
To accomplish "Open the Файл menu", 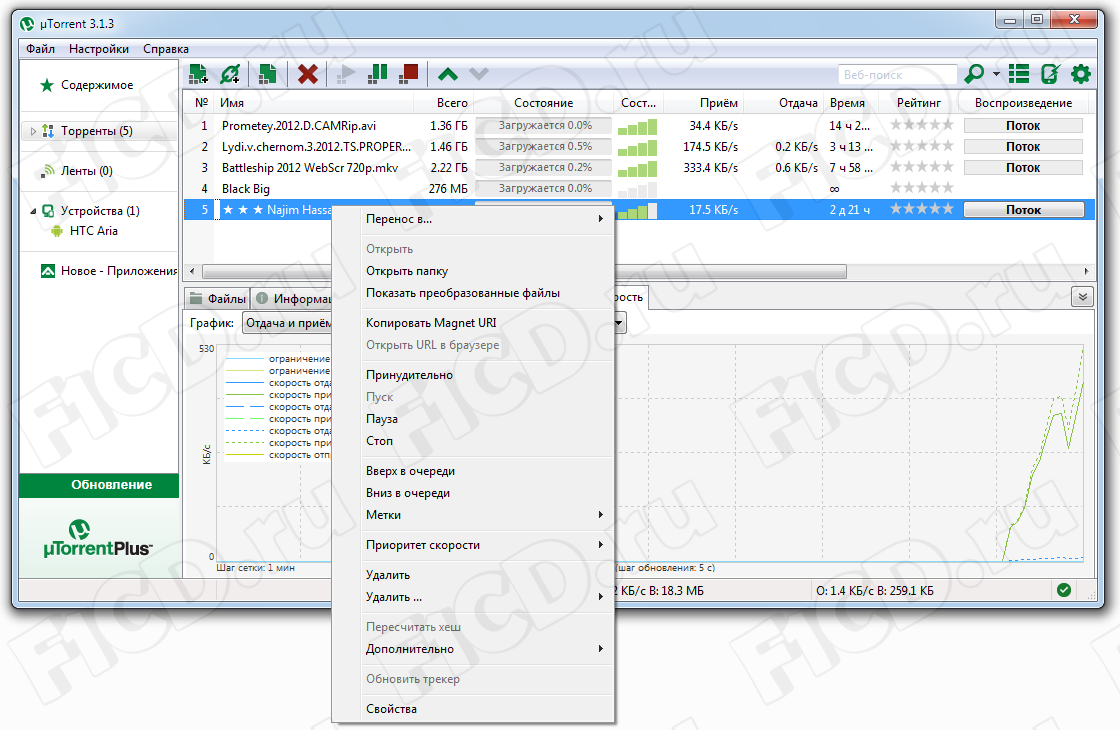I will [41, 49].
